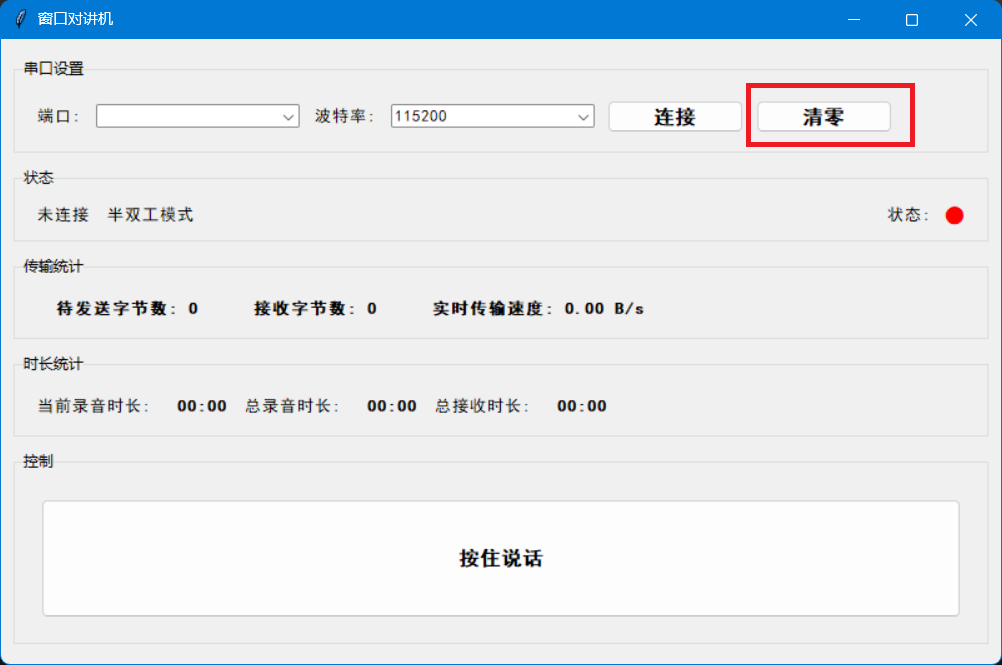The image size is (1002, 665).
Task: Click the 当前录音时长 timer value
Action: point(202,406)
